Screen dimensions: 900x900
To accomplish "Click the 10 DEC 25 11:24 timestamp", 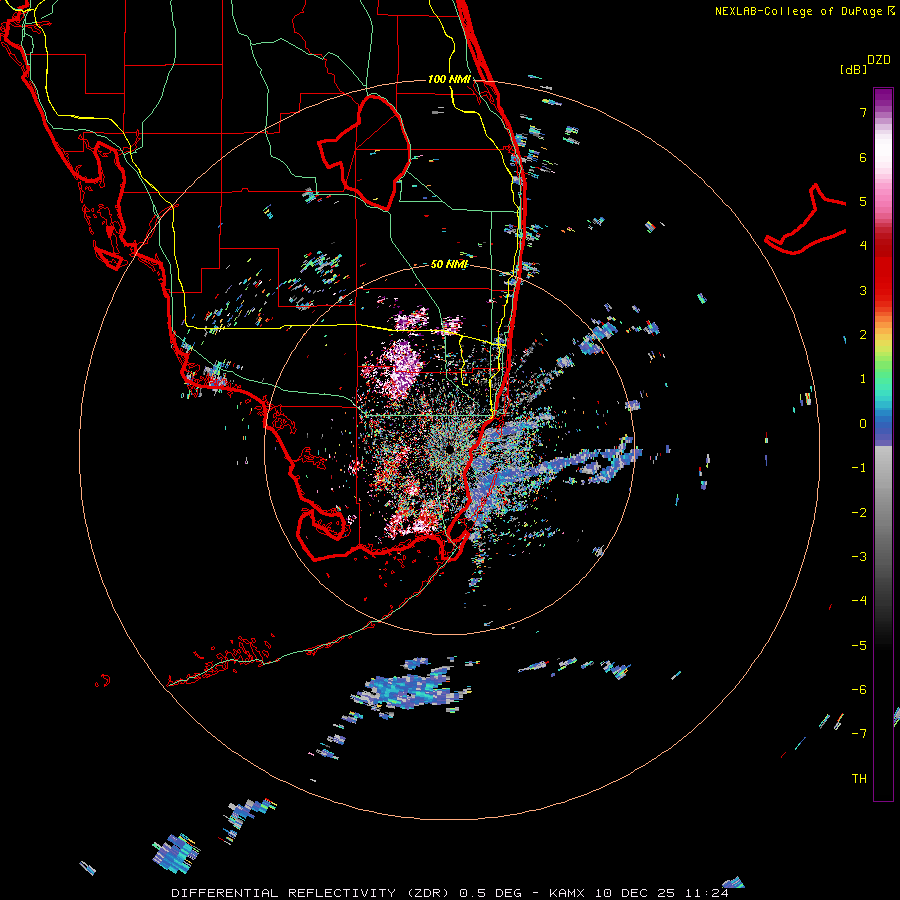I will pyautogui.click(x=661, y=893).
